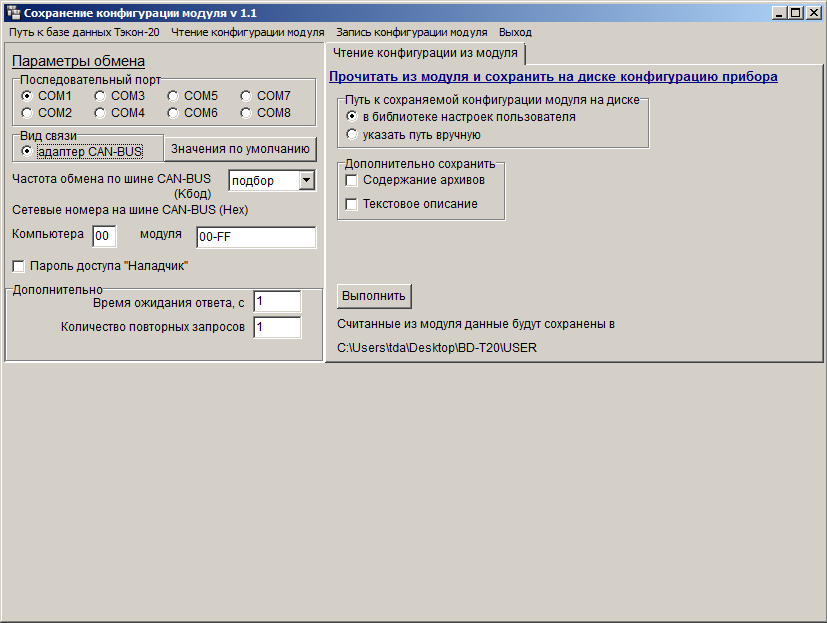This screenshot has width=827, height=623.
Task: Click the Время ожидания ответа field
Action: click(x=277, y=301)
